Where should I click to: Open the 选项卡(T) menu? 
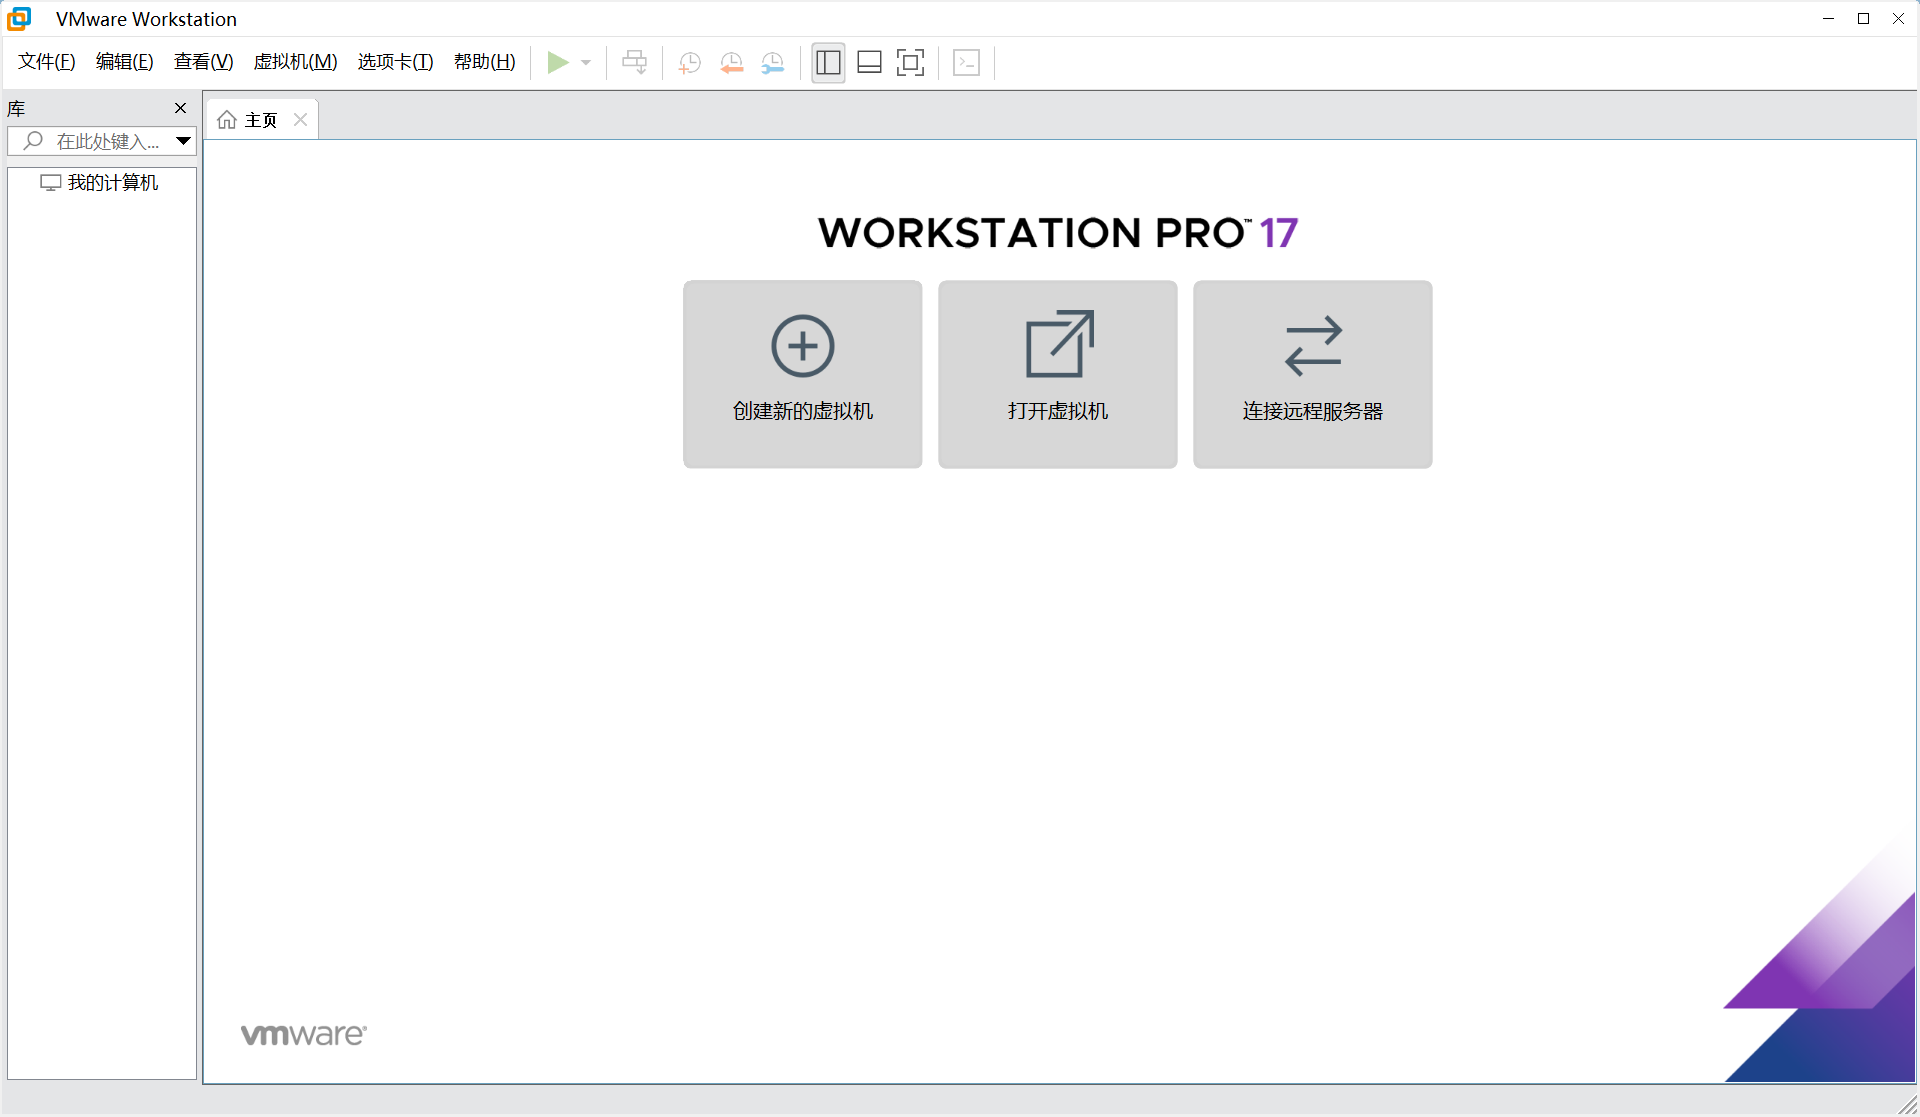point(395,62)
